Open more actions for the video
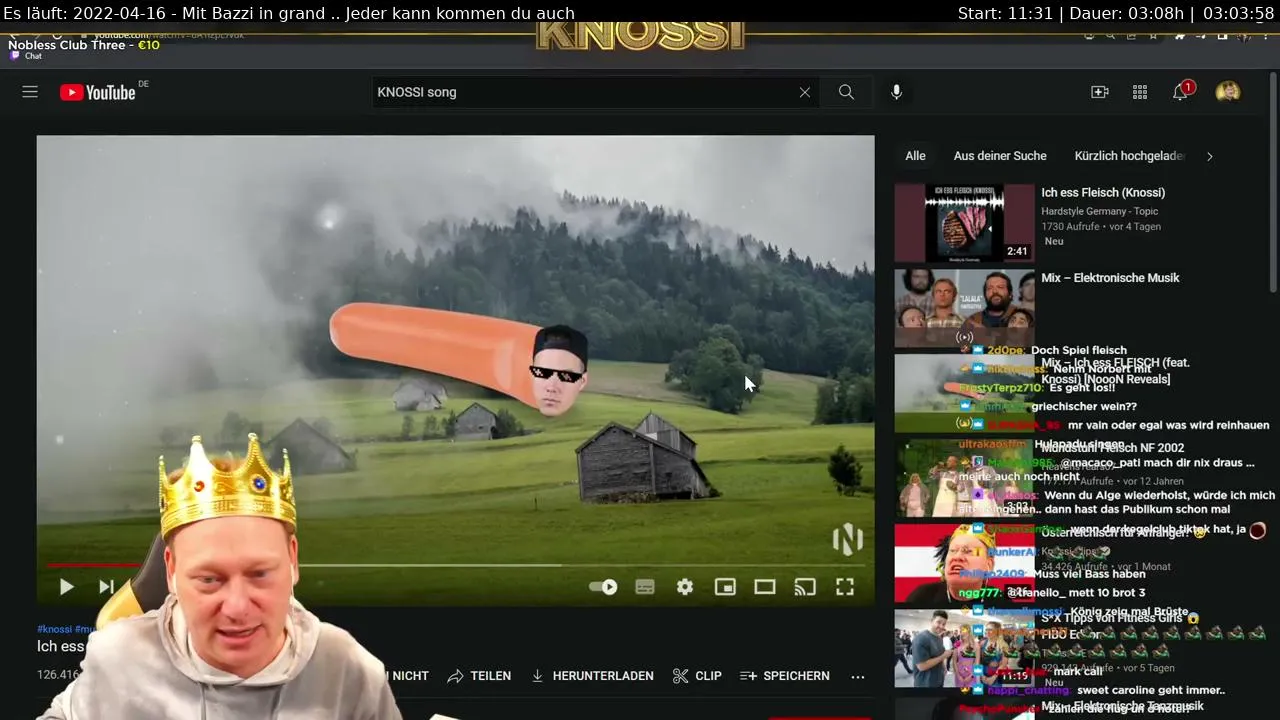The height and width of the screenshot is (720, 1280). point(858,676)
